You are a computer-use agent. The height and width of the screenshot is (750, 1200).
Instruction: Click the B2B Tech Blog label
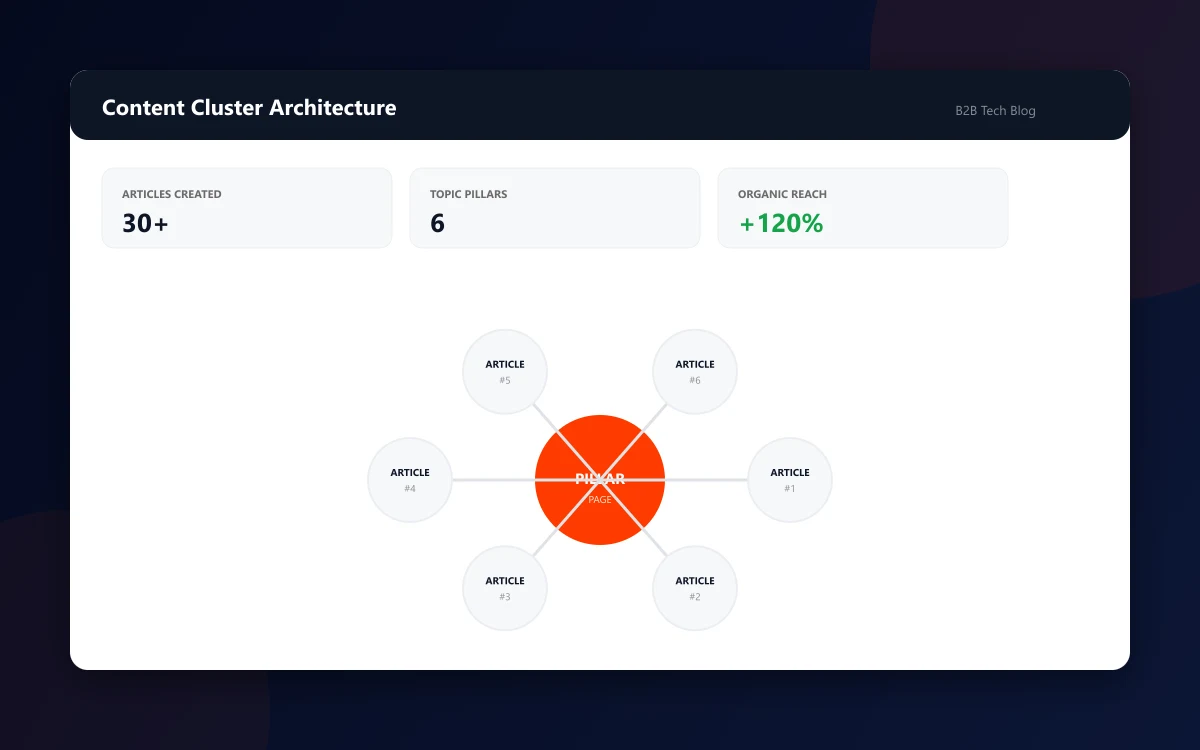(x=995, y=111)
